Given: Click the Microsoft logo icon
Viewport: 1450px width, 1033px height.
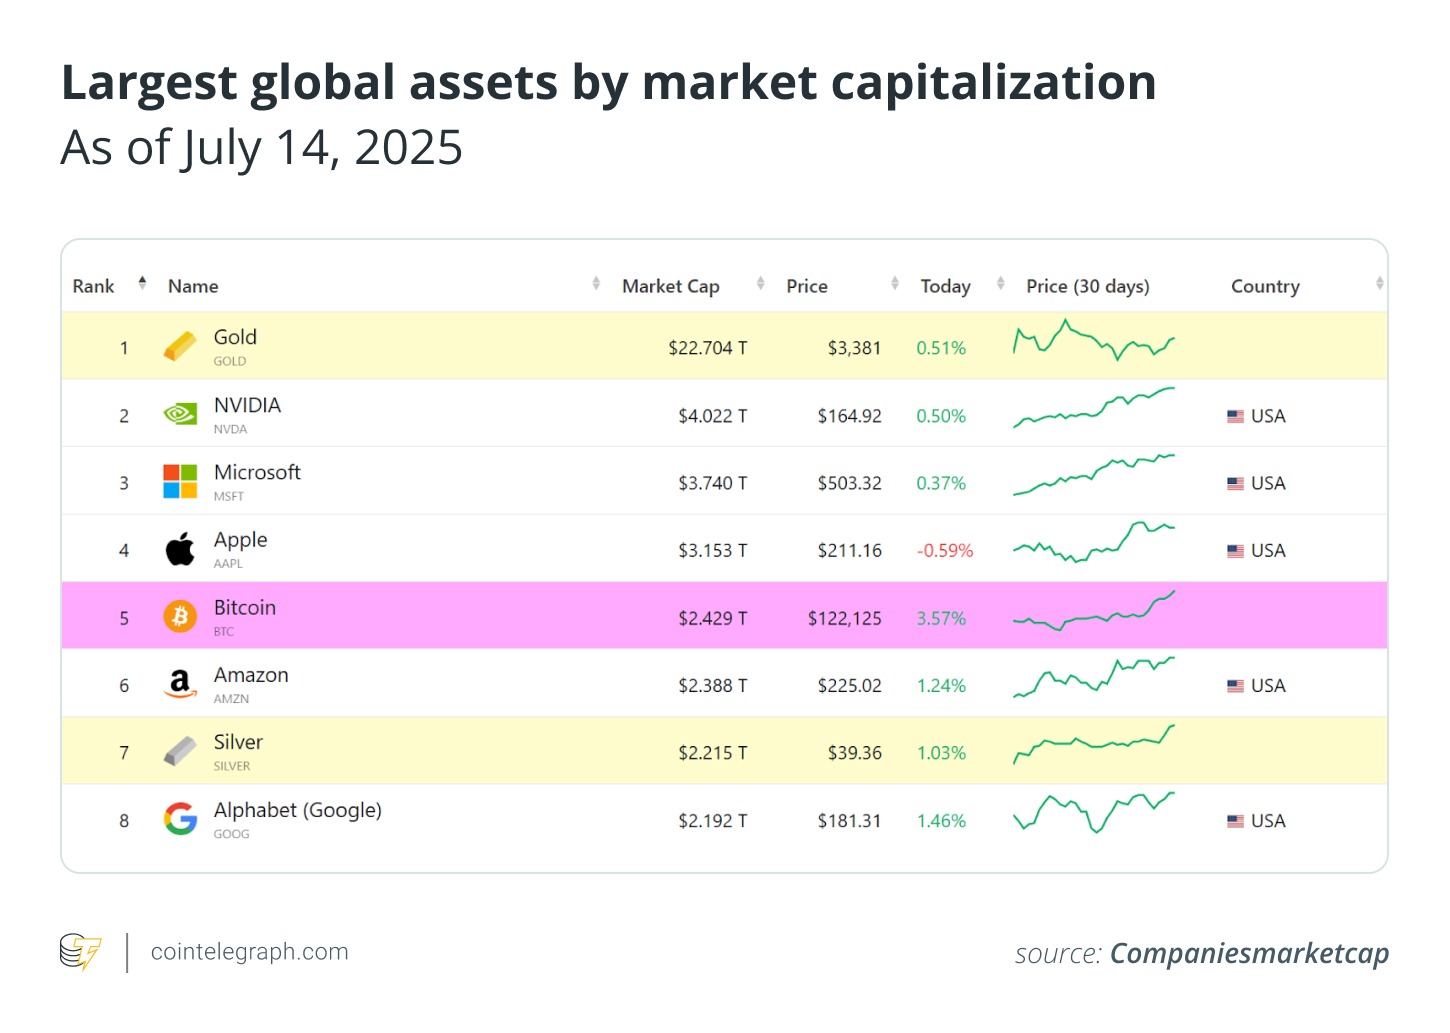Looking at the screenshot, I should pos(180,482).
